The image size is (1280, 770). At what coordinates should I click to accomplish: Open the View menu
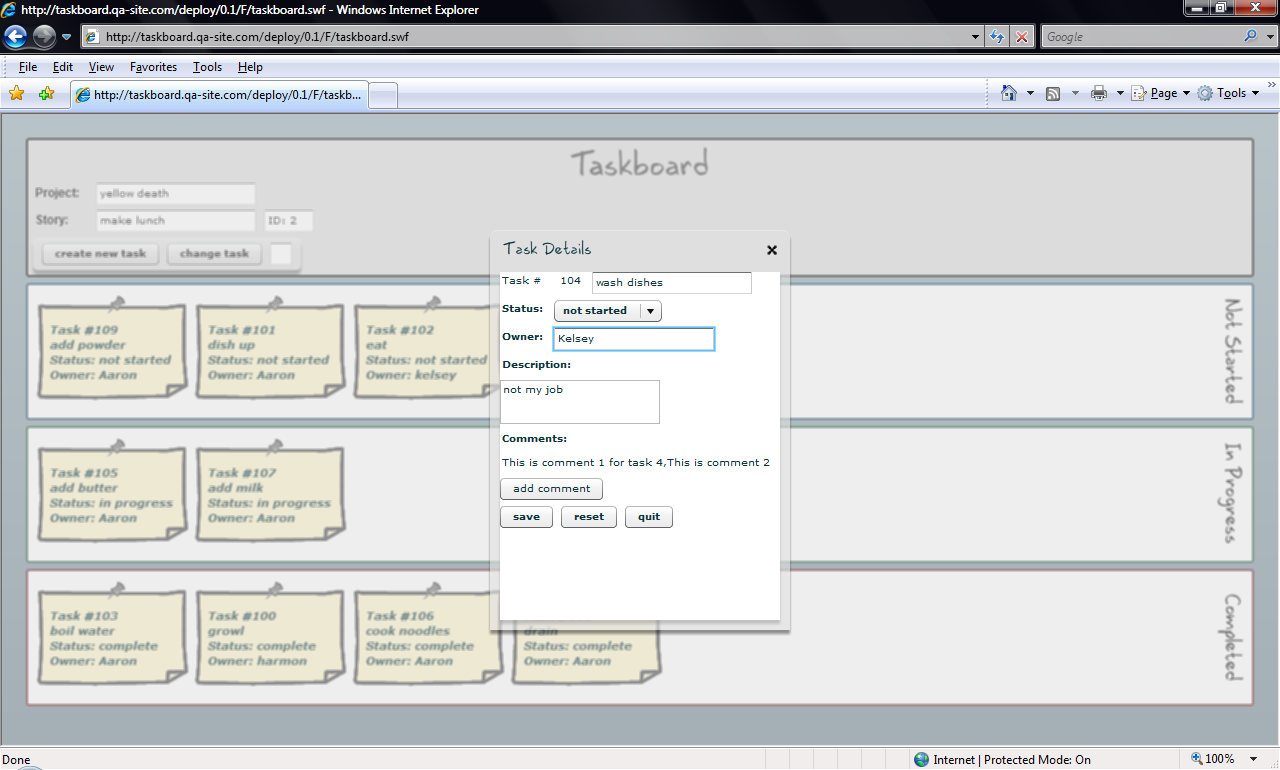point(101,67)
